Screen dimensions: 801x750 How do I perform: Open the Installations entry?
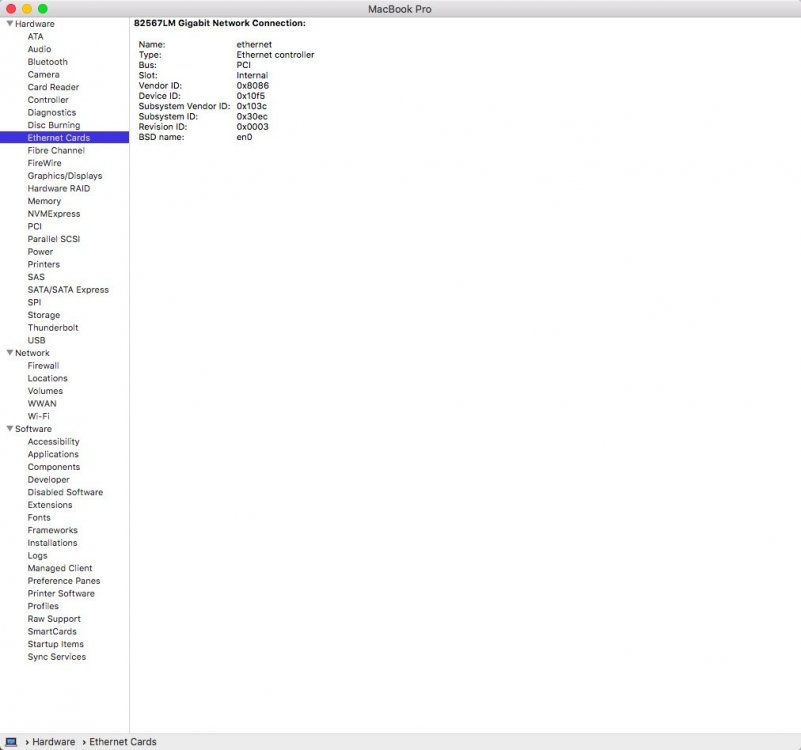tap(52, 543)
